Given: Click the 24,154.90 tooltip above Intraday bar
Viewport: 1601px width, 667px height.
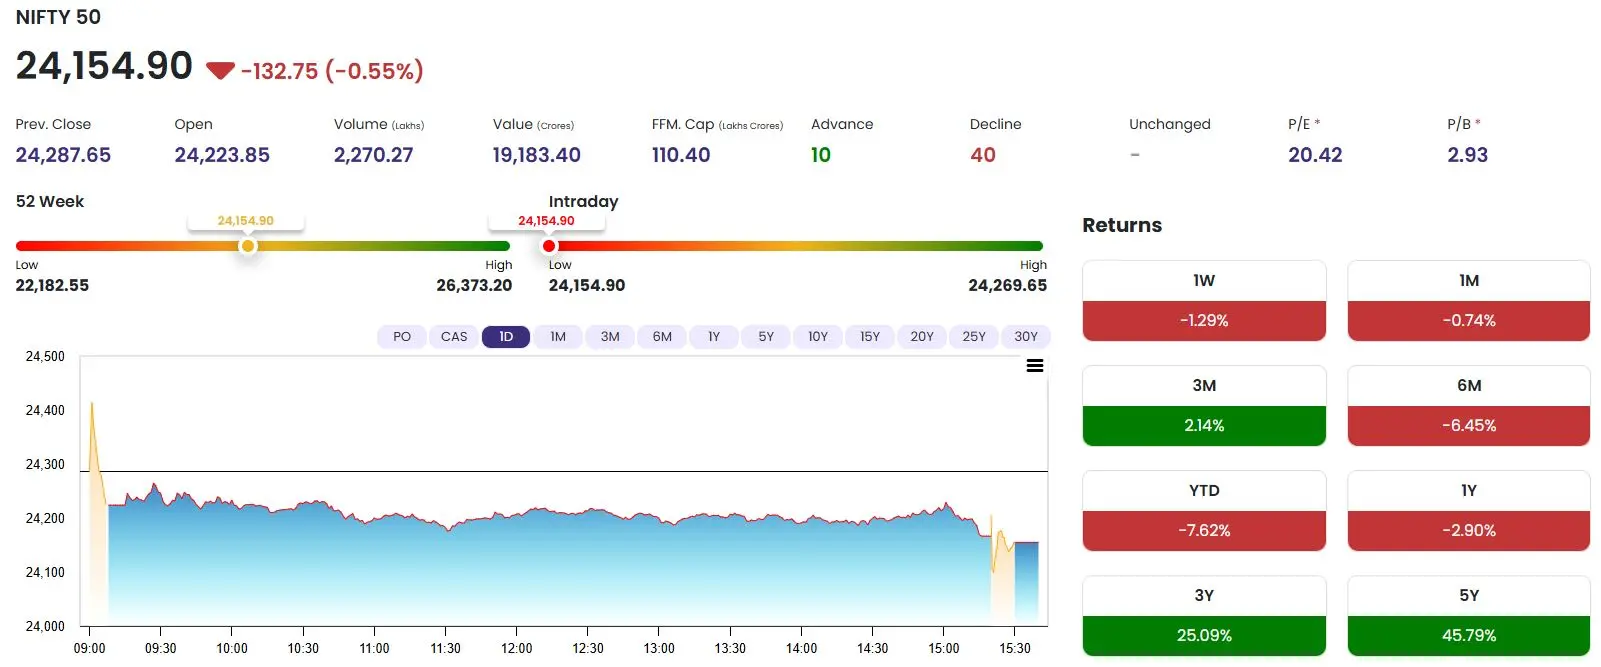Looking at the screenshot, I should (546, 221).
